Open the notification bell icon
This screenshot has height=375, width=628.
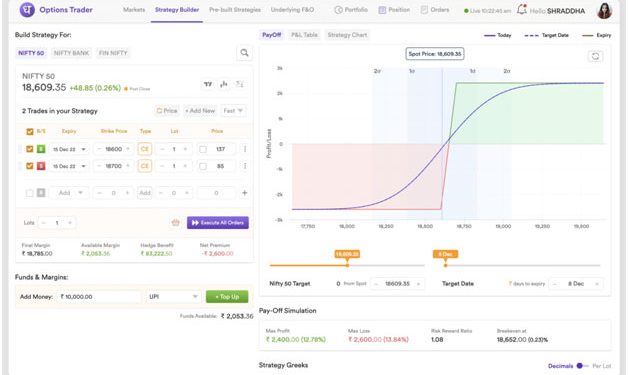click(x=521, y=9)
